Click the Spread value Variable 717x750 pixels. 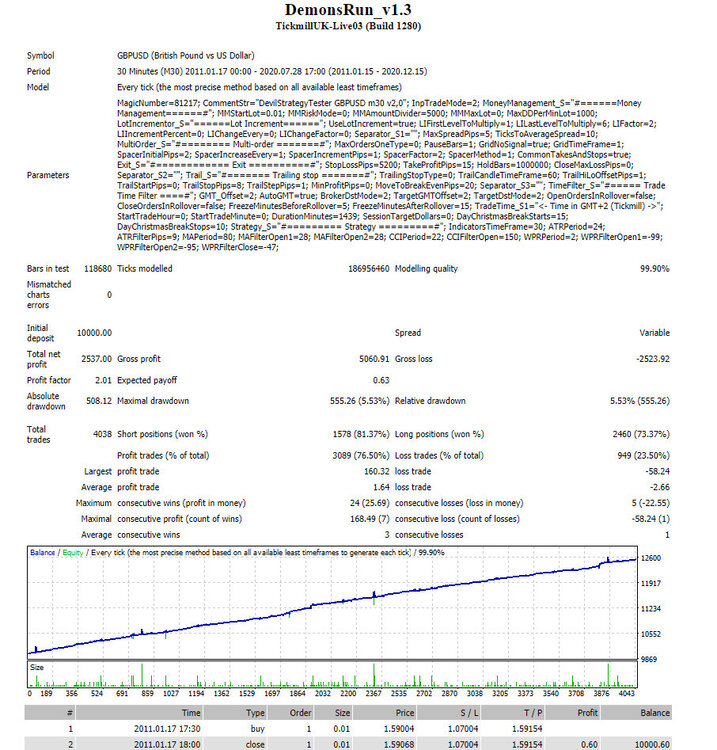tap(654, 333)
